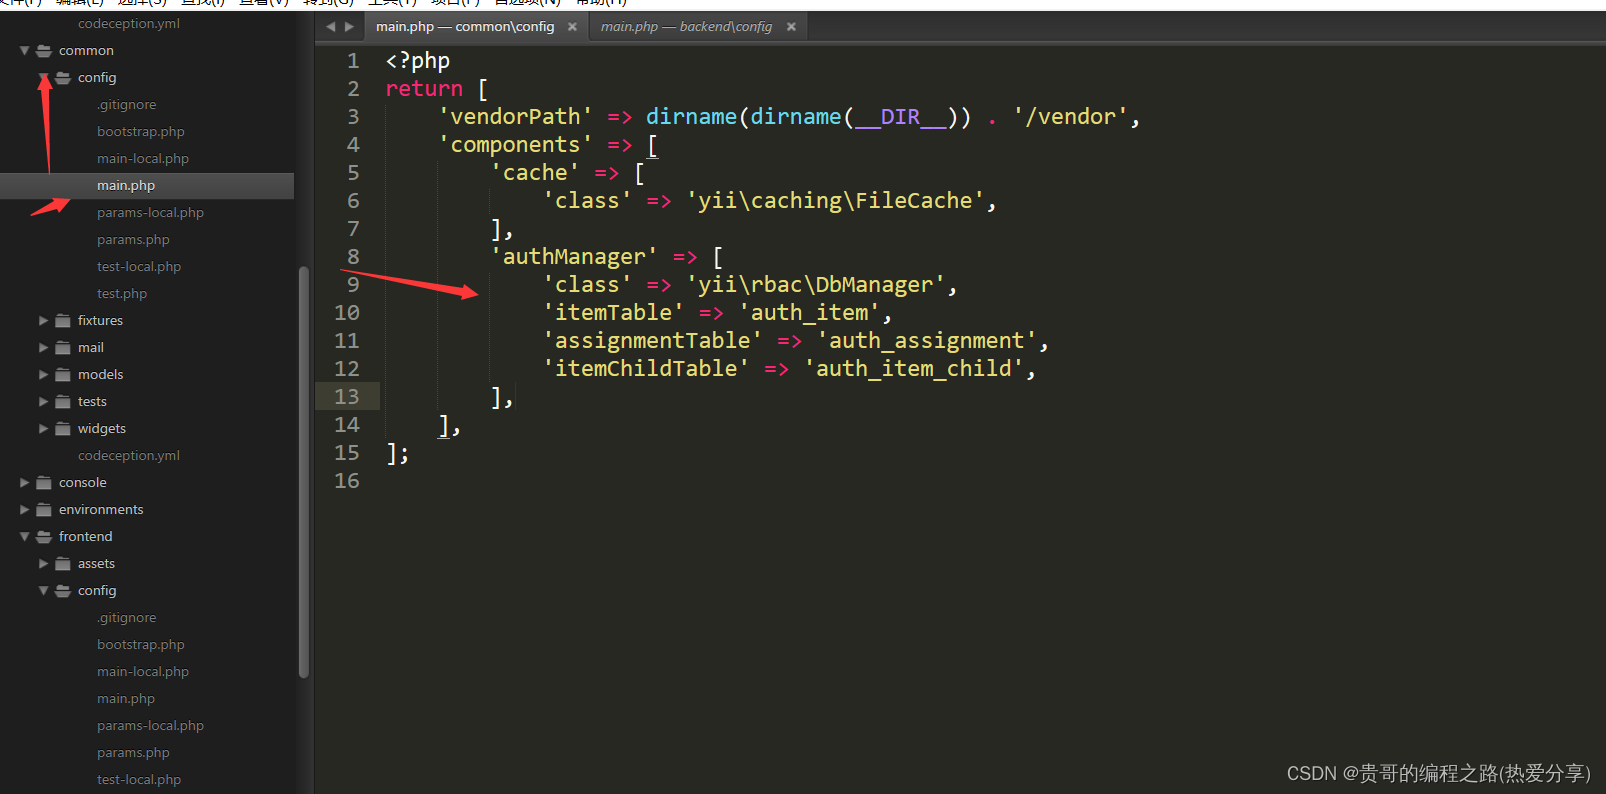Click line number 16 in gutter
Screen dimensions: 1606x794
pyautogui.click(x=347, y=481)
